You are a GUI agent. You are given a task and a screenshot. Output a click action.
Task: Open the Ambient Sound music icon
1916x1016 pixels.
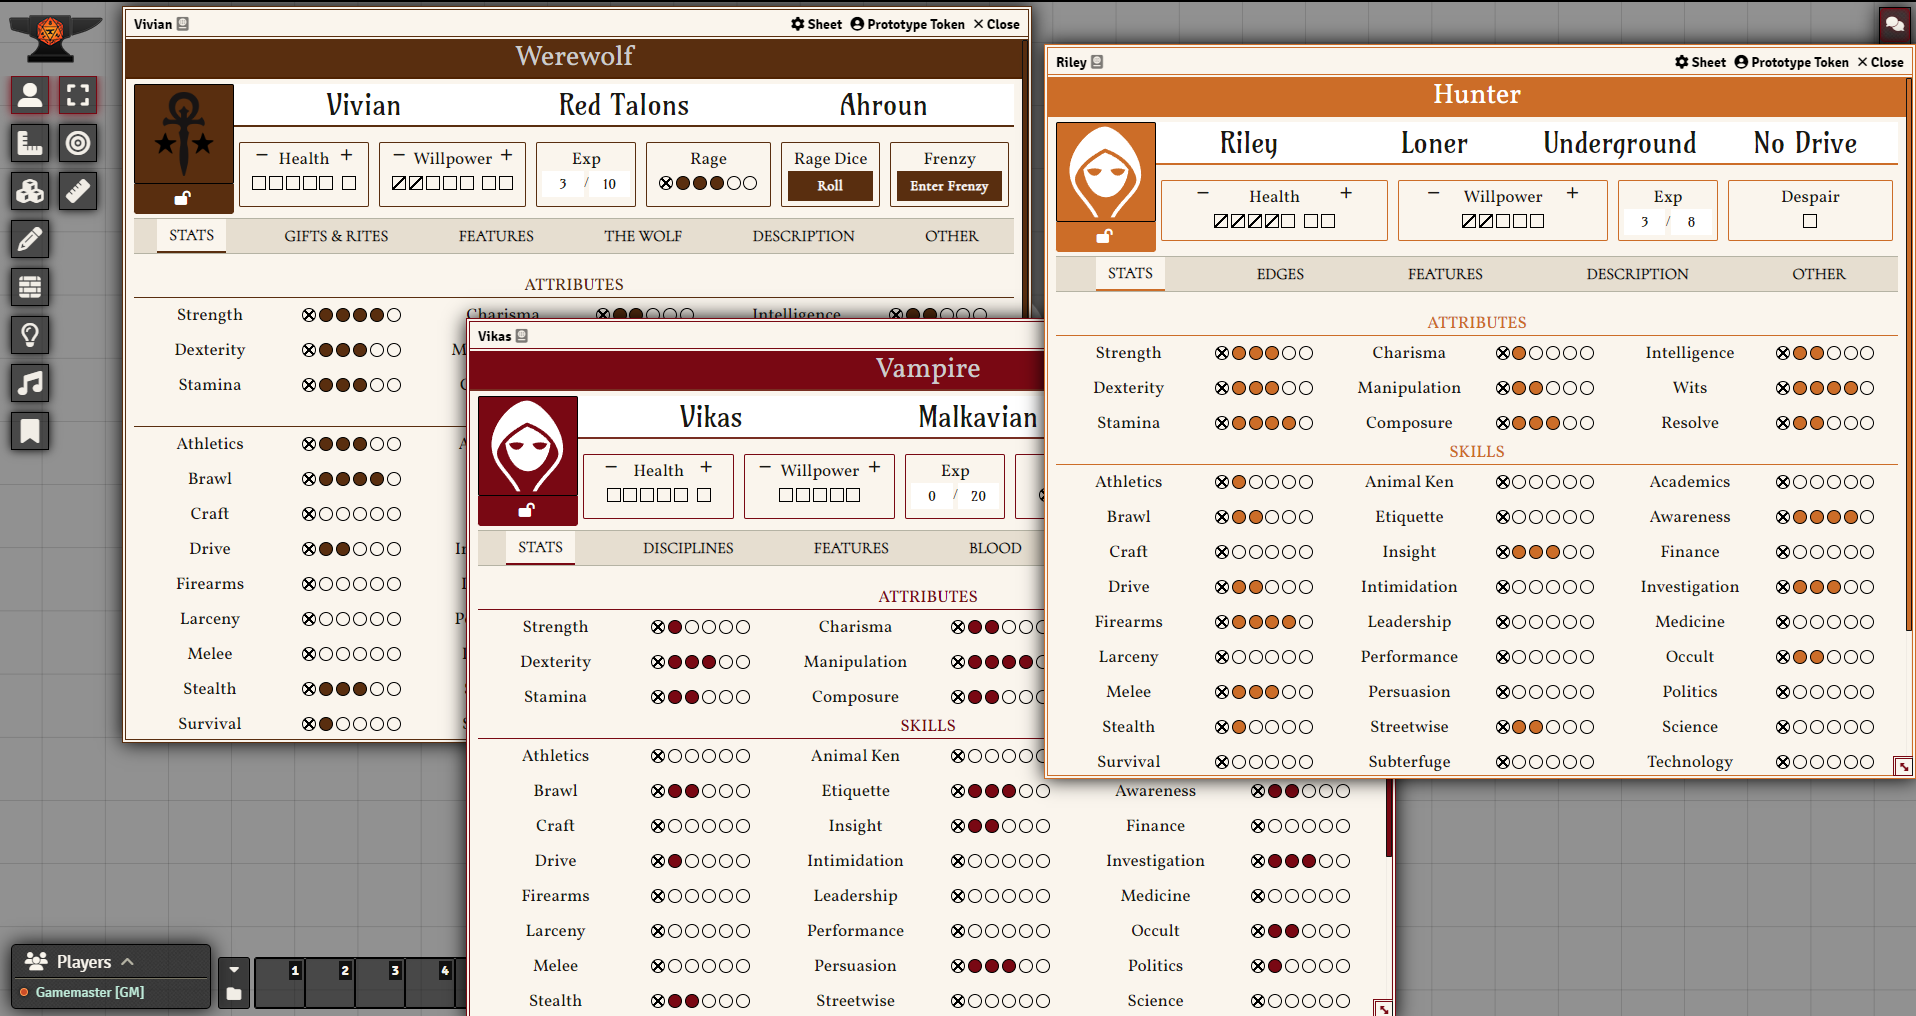[x=30, y=383]
